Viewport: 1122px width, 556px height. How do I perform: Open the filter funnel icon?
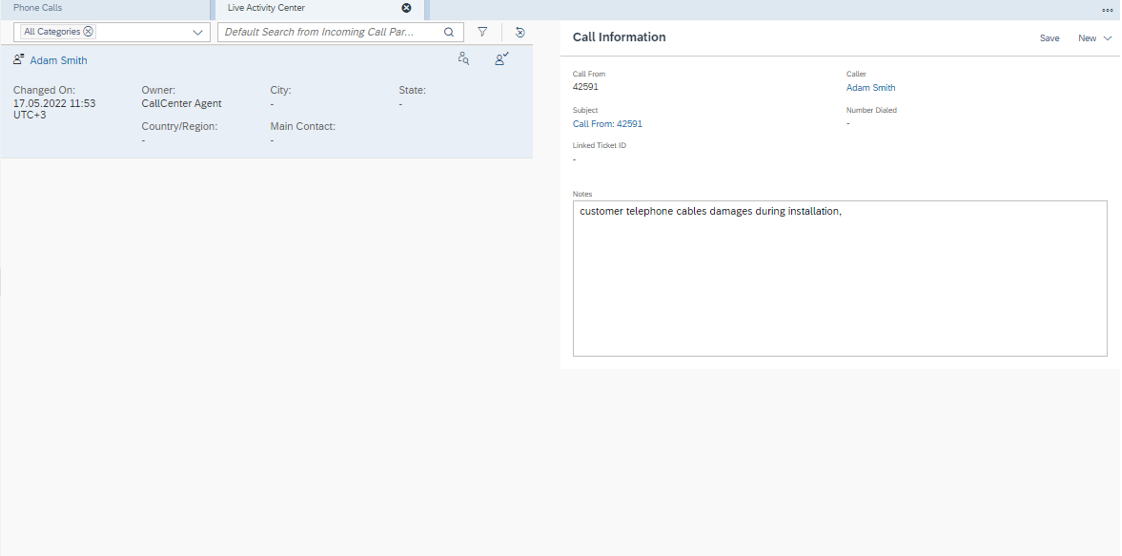point(482,32)
